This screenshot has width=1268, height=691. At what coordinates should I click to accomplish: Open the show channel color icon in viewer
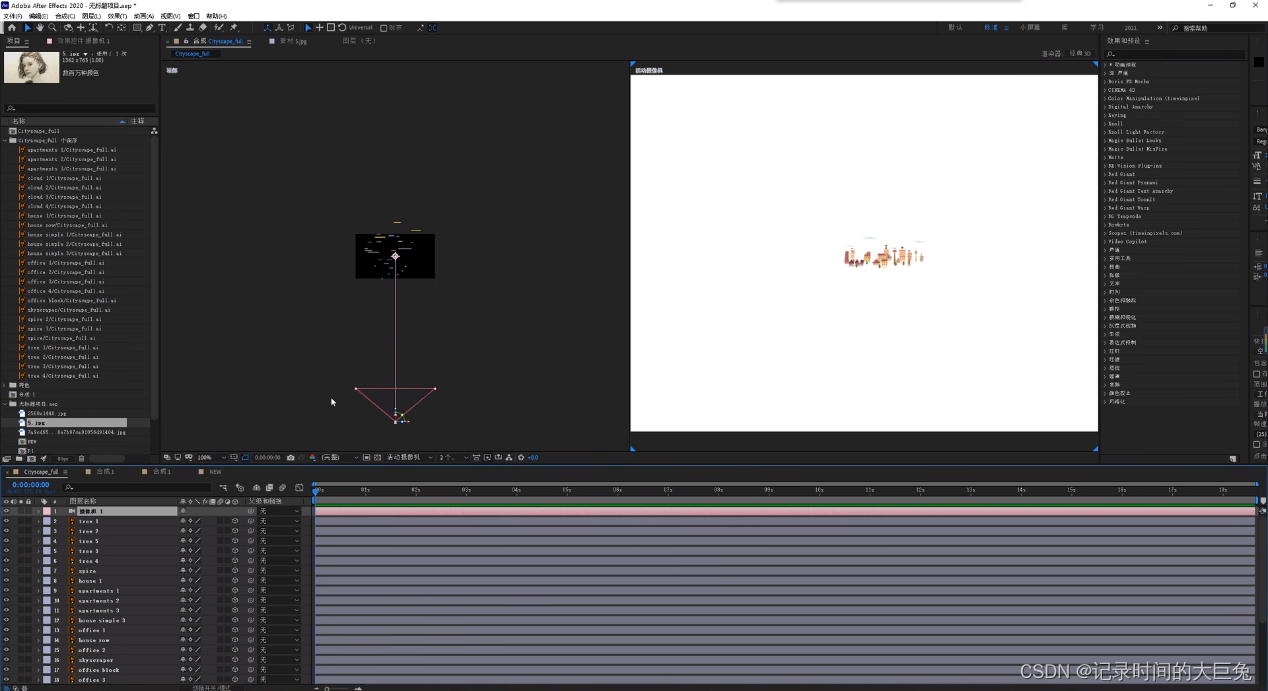[x=312, y=457]
